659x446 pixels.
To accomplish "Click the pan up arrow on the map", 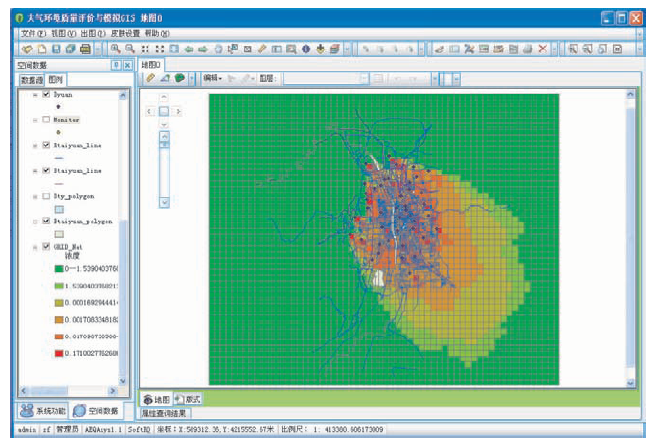I will click(163, 97).
